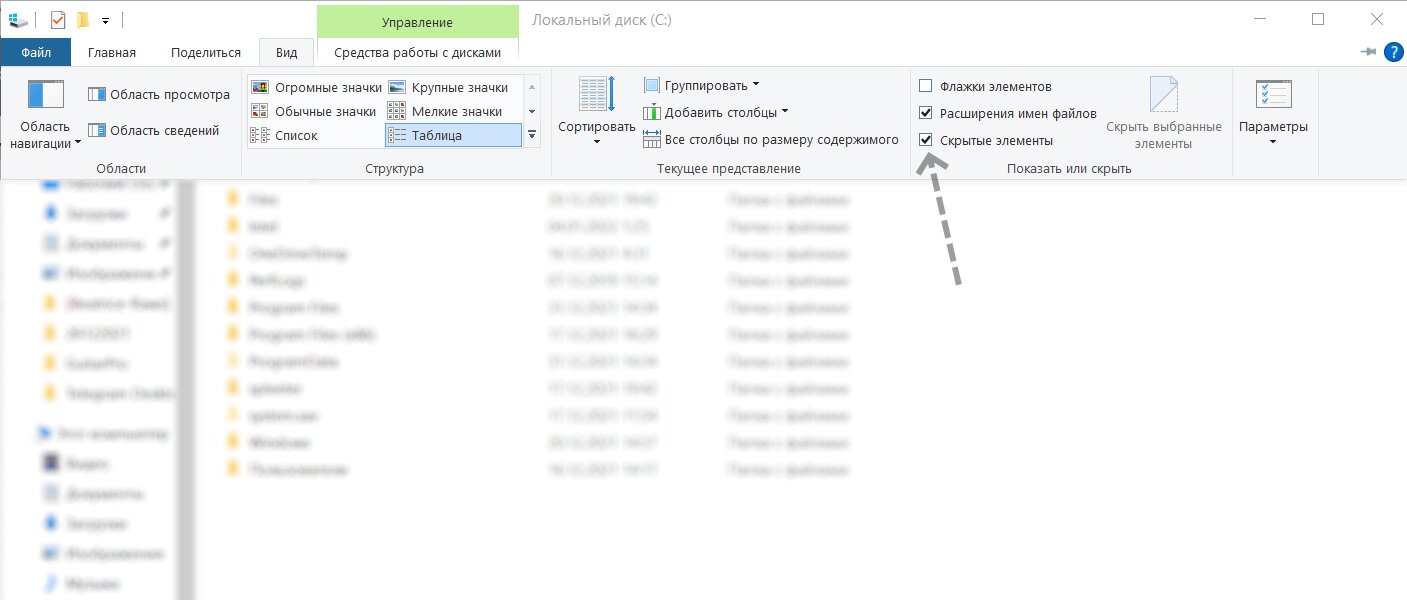Click Все столбцы по размеру содержимого
Viewport: 1407px width, 600px height.
click(x=771, y=140)
